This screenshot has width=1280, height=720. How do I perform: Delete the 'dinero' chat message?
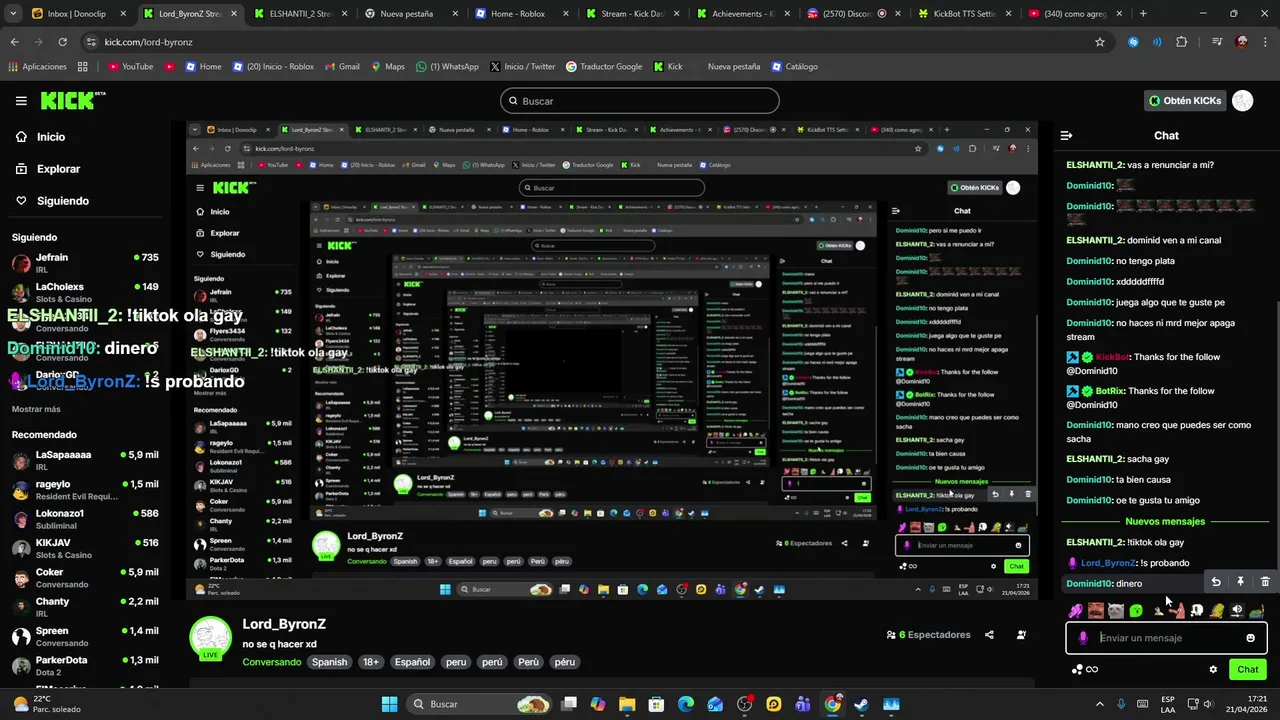point(1265,582)
